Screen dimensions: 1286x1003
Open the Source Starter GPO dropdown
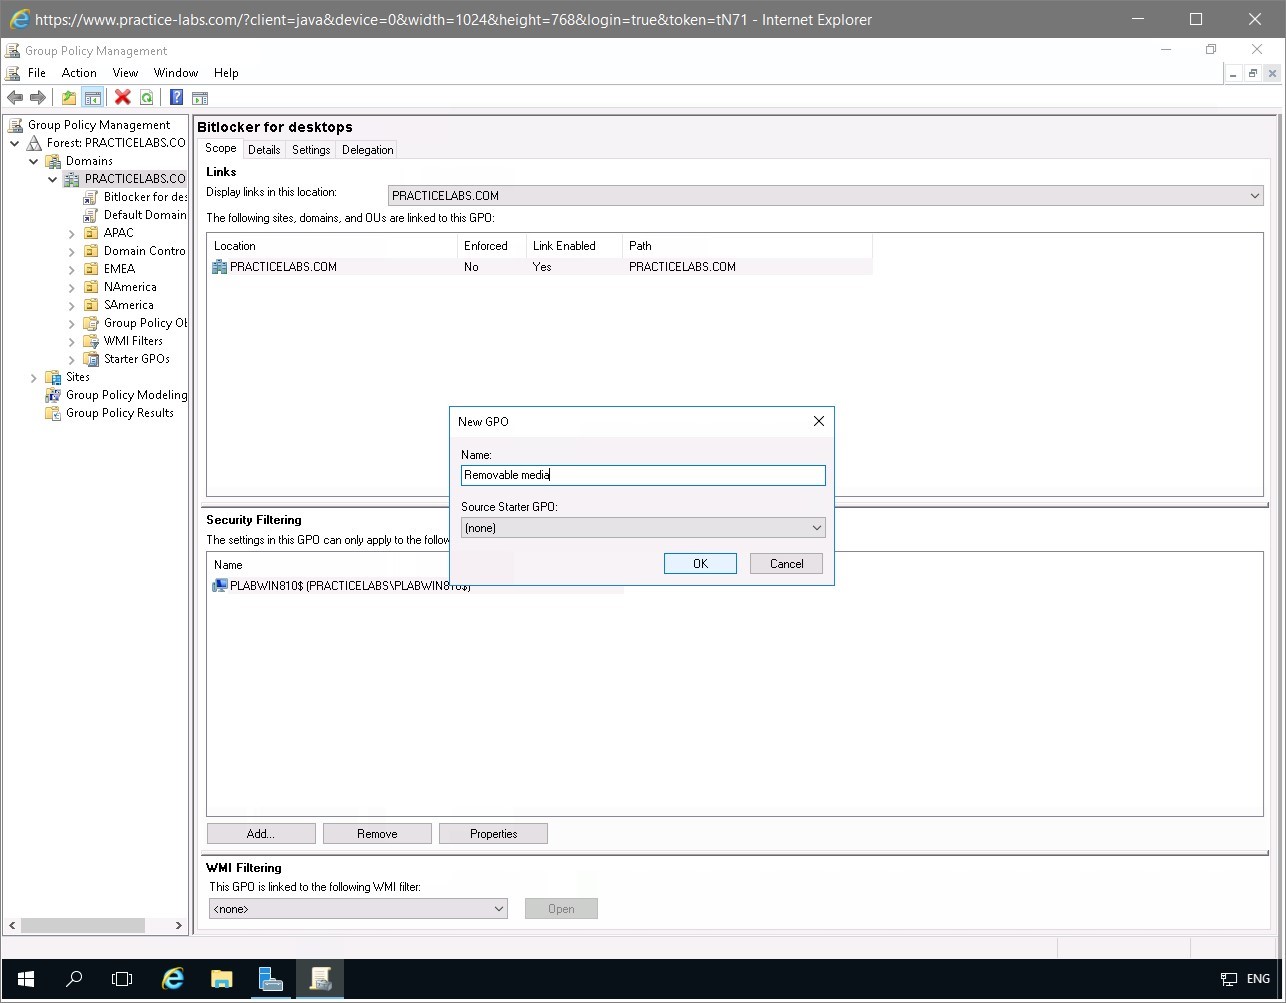[816, 527]
